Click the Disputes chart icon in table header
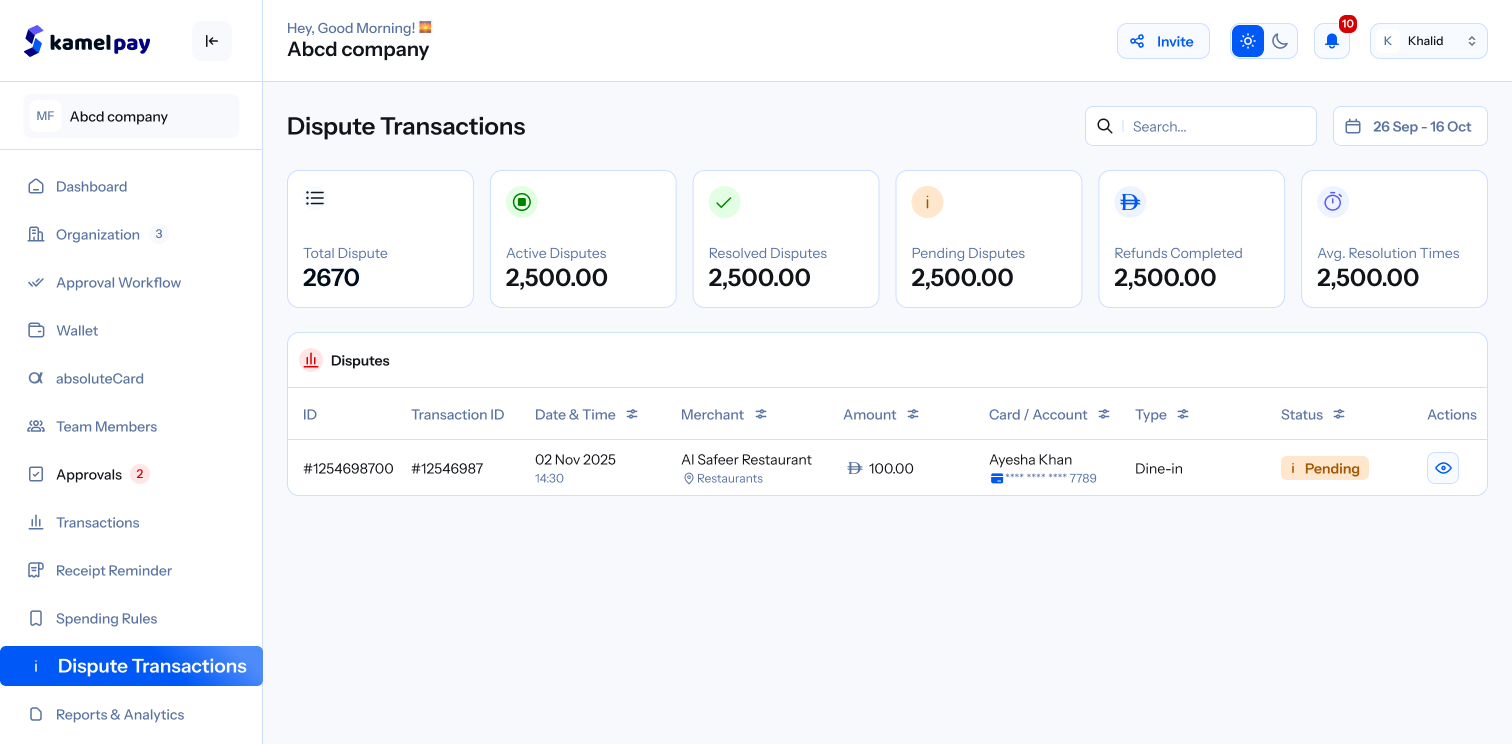The width and height of the screenshot is (1512, 744). [x=311, y=360]
